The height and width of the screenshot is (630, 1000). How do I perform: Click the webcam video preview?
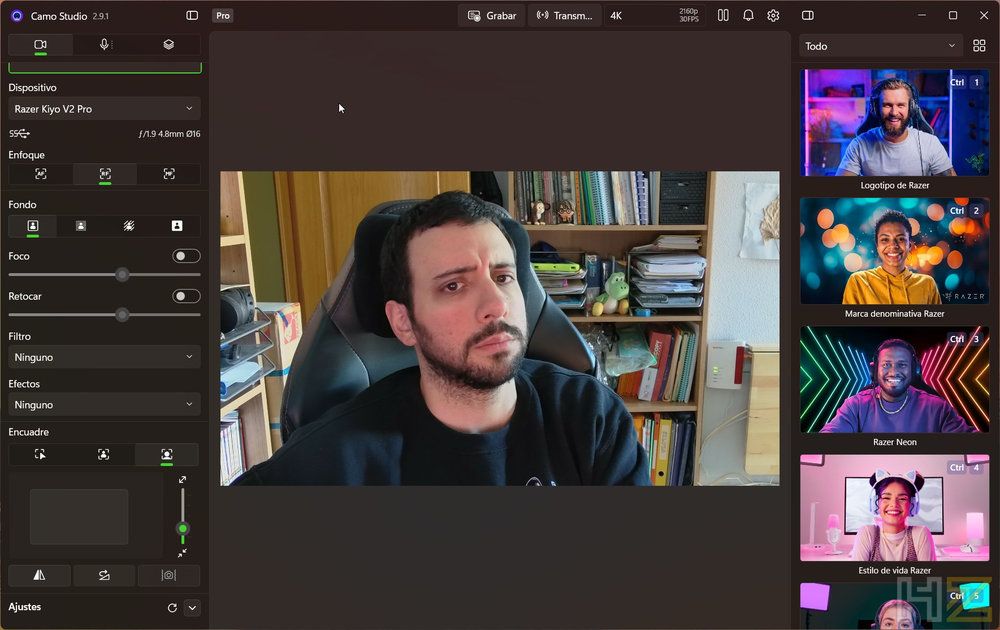[x=500, y=328]
